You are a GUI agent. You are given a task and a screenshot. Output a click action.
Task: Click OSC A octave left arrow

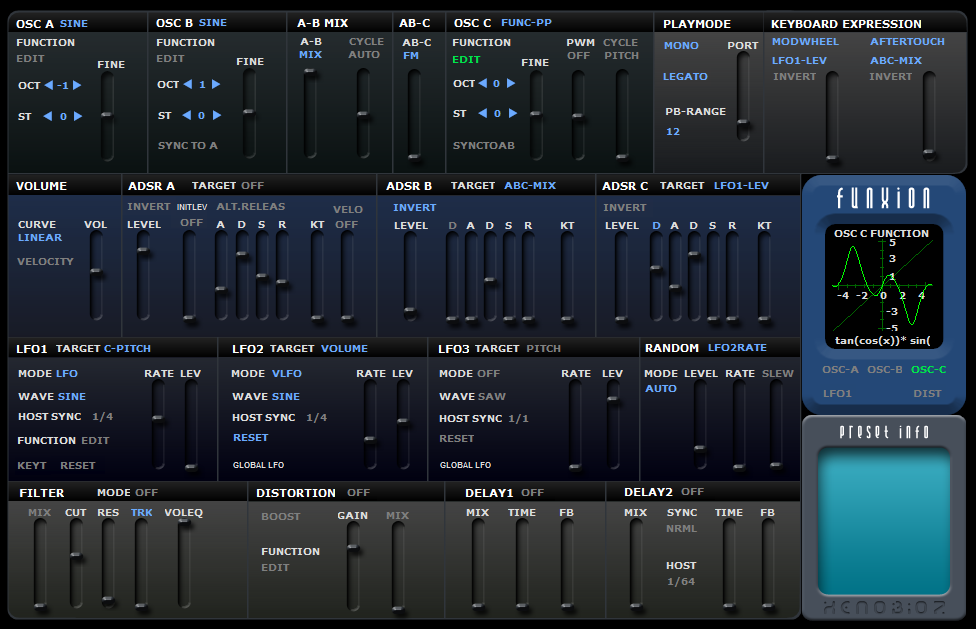(x=49, y=85)
